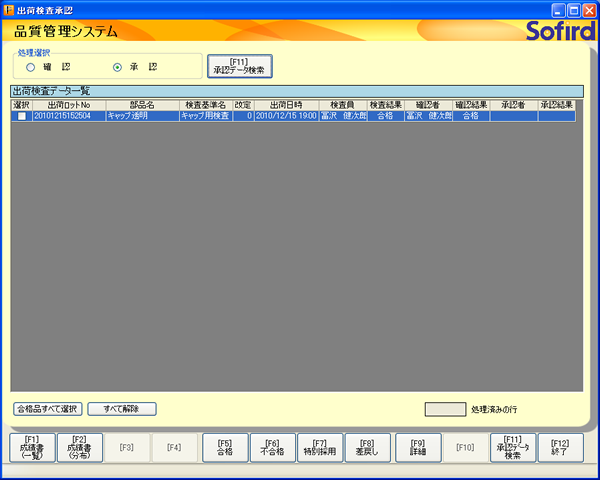Mark as failed with [F6] 不合格
The height and width of the screenshot is (480, 600).
(273, 446)
